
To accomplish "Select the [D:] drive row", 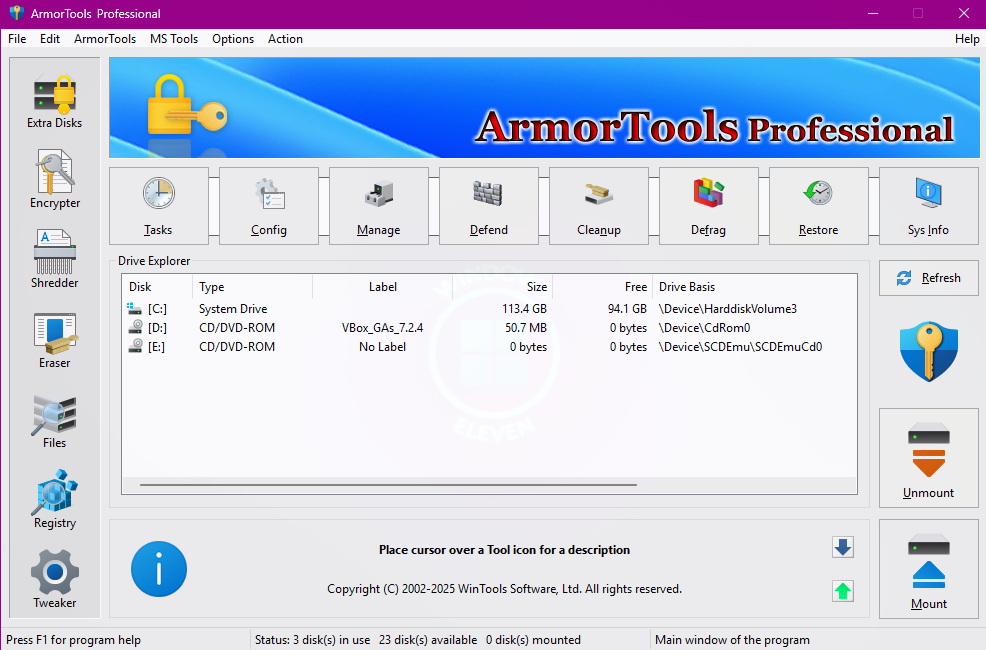I will 489,328.
